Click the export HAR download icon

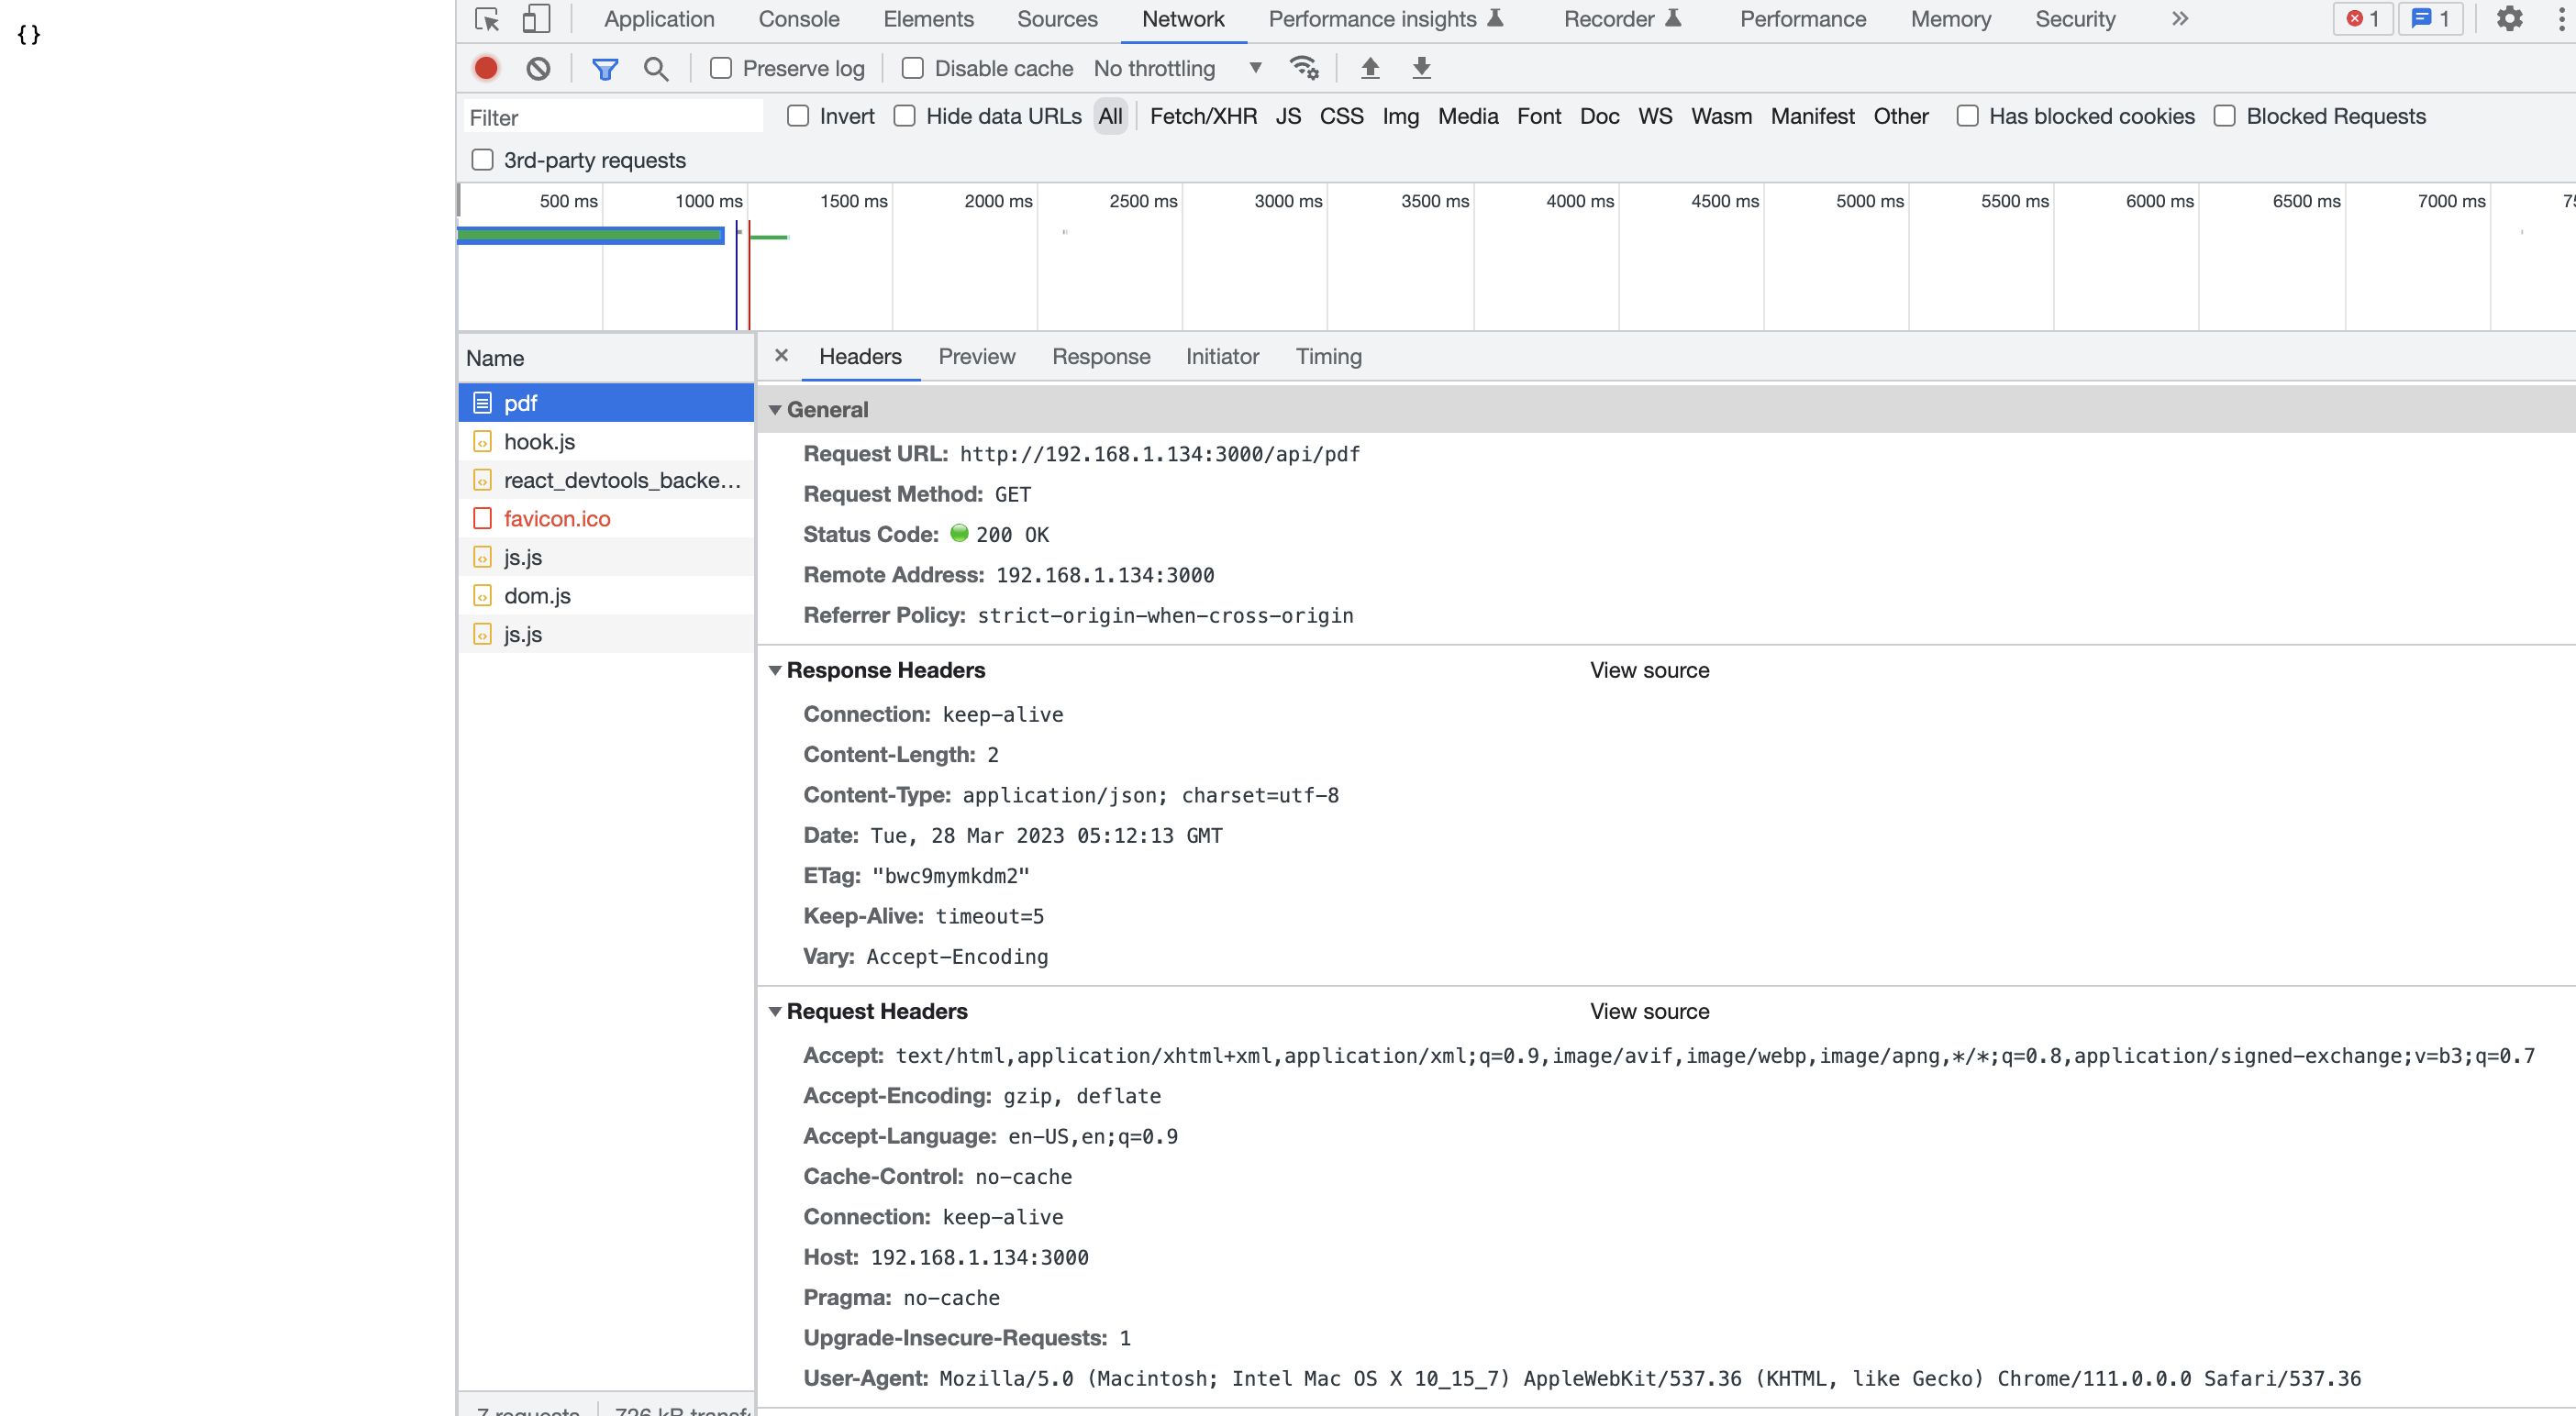[x=1421, y=68]
